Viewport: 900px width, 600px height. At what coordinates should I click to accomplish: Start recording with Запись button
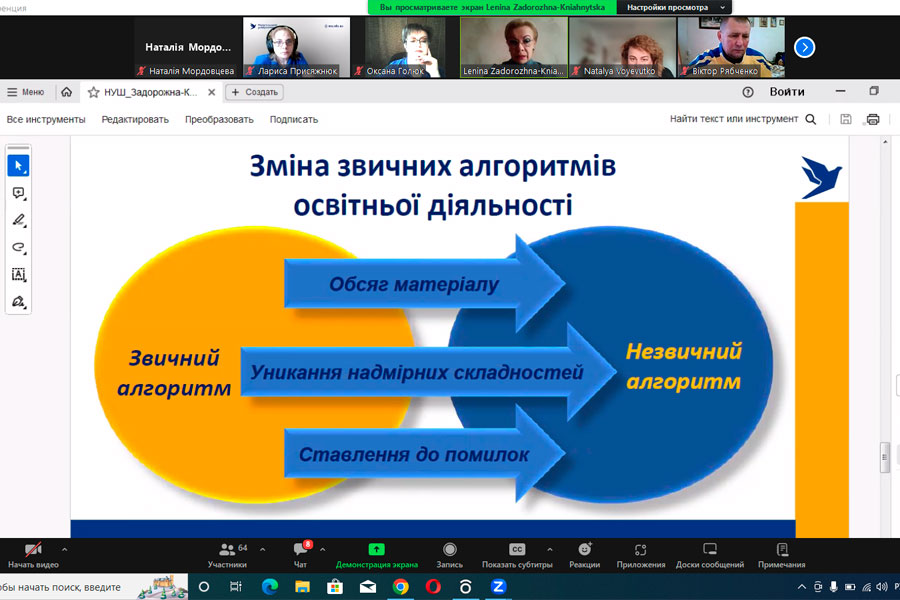pyautogui.click(x=449, y=555)
